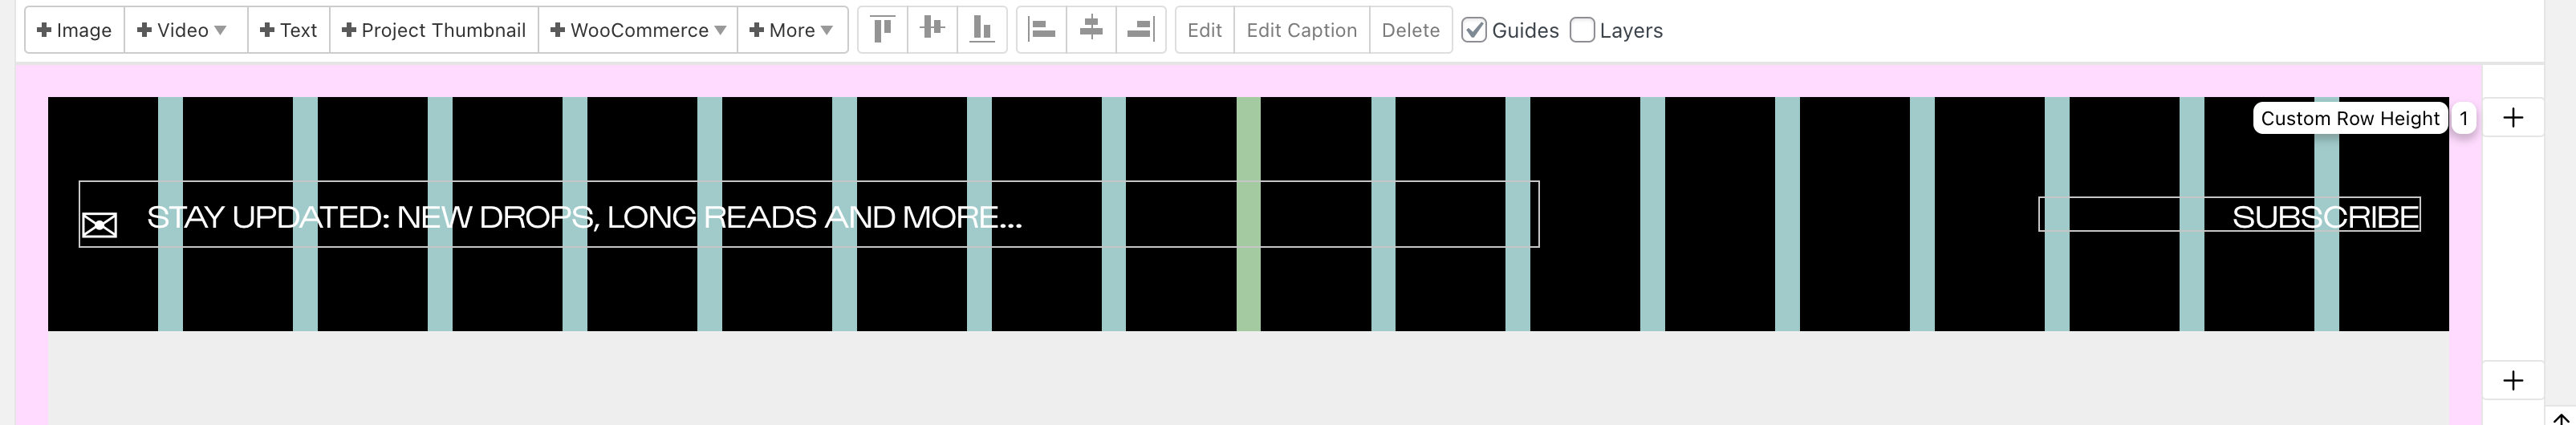Disable the Guides checkbox
This screenshot has width=2576, height=425.
point(1473,30)
